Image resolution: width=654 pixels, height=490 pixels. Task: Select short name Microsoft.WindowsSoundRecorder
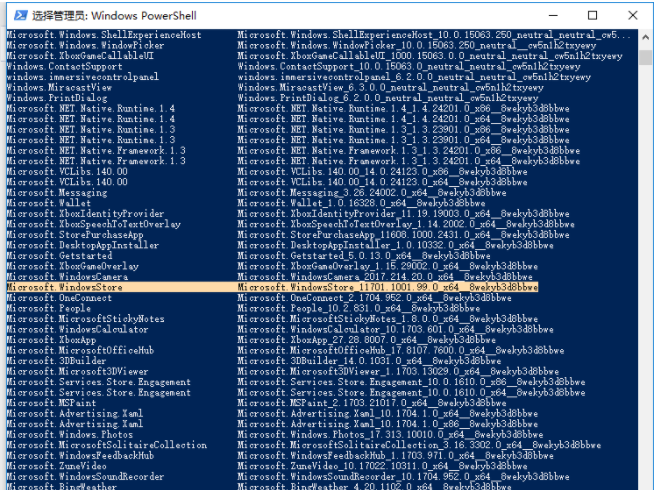click(x=86, y=477)
